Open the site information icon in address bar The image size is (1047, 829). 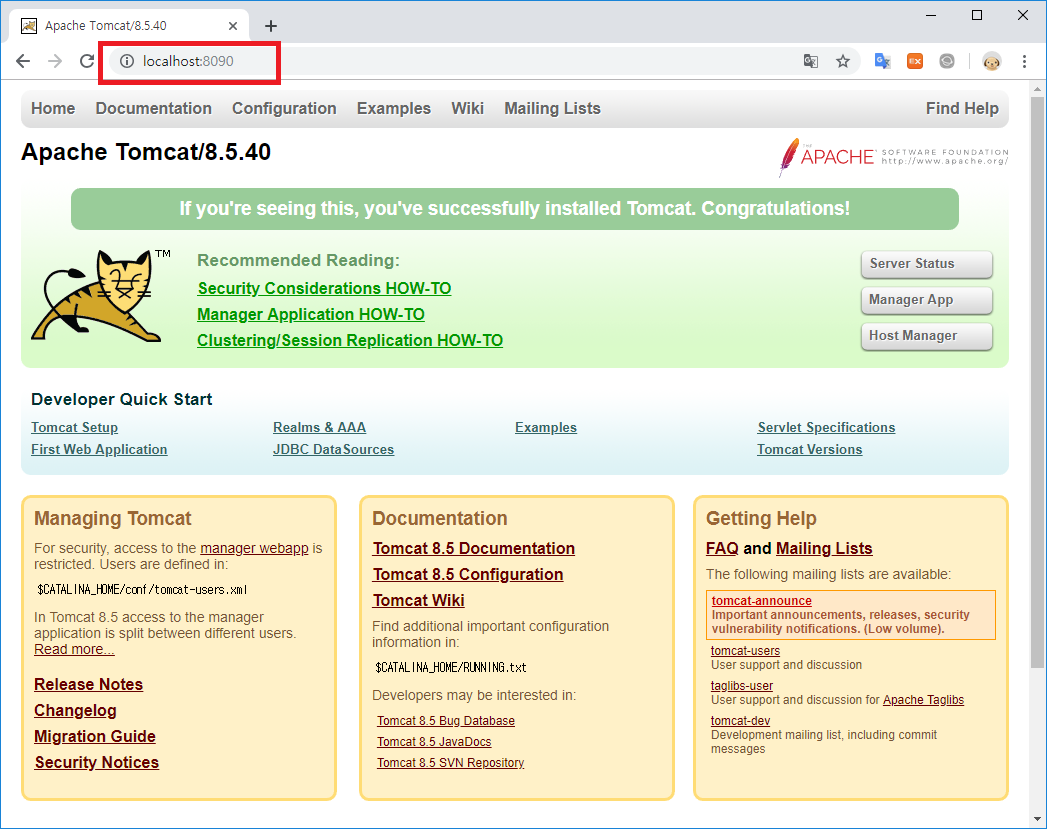pos(127,61)
